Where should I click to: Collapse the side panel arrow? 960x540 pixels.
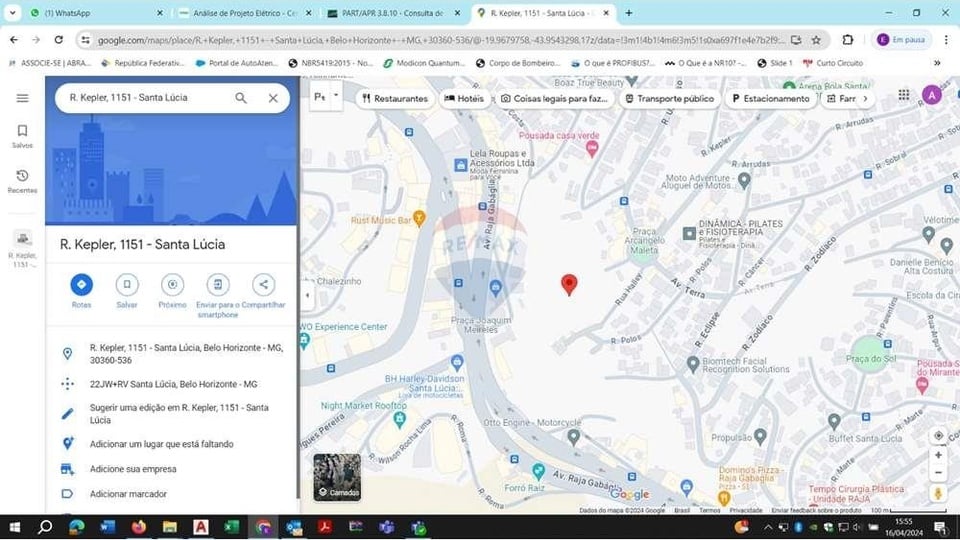(x=307, y=296)
